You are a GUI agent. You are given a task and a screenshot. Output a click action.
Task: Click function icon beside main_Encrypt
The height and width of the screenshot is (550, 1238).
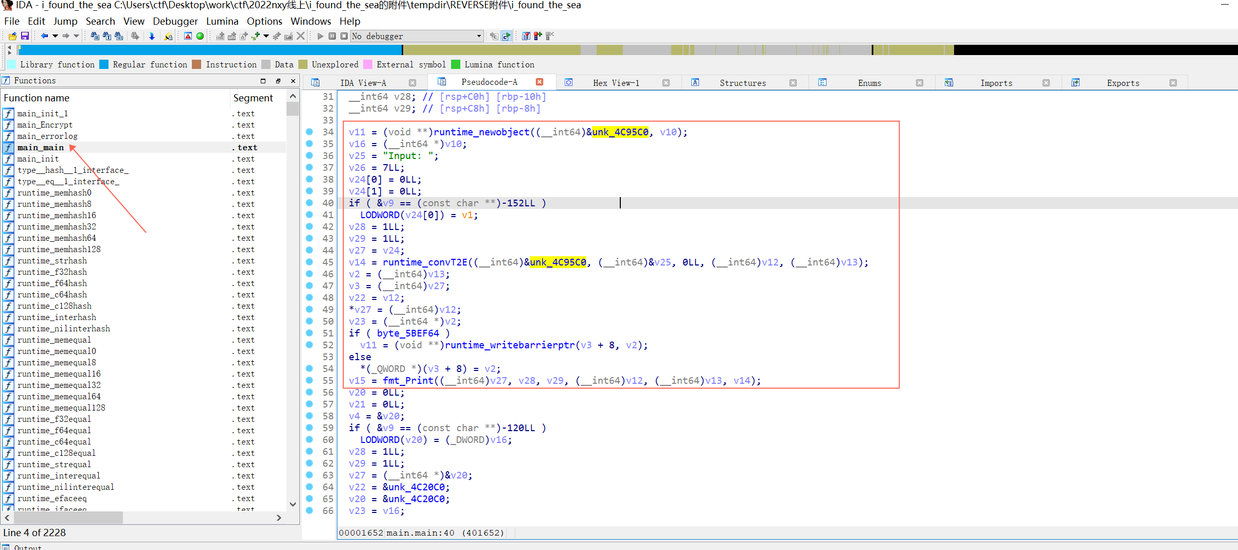[x=9, y=125]
